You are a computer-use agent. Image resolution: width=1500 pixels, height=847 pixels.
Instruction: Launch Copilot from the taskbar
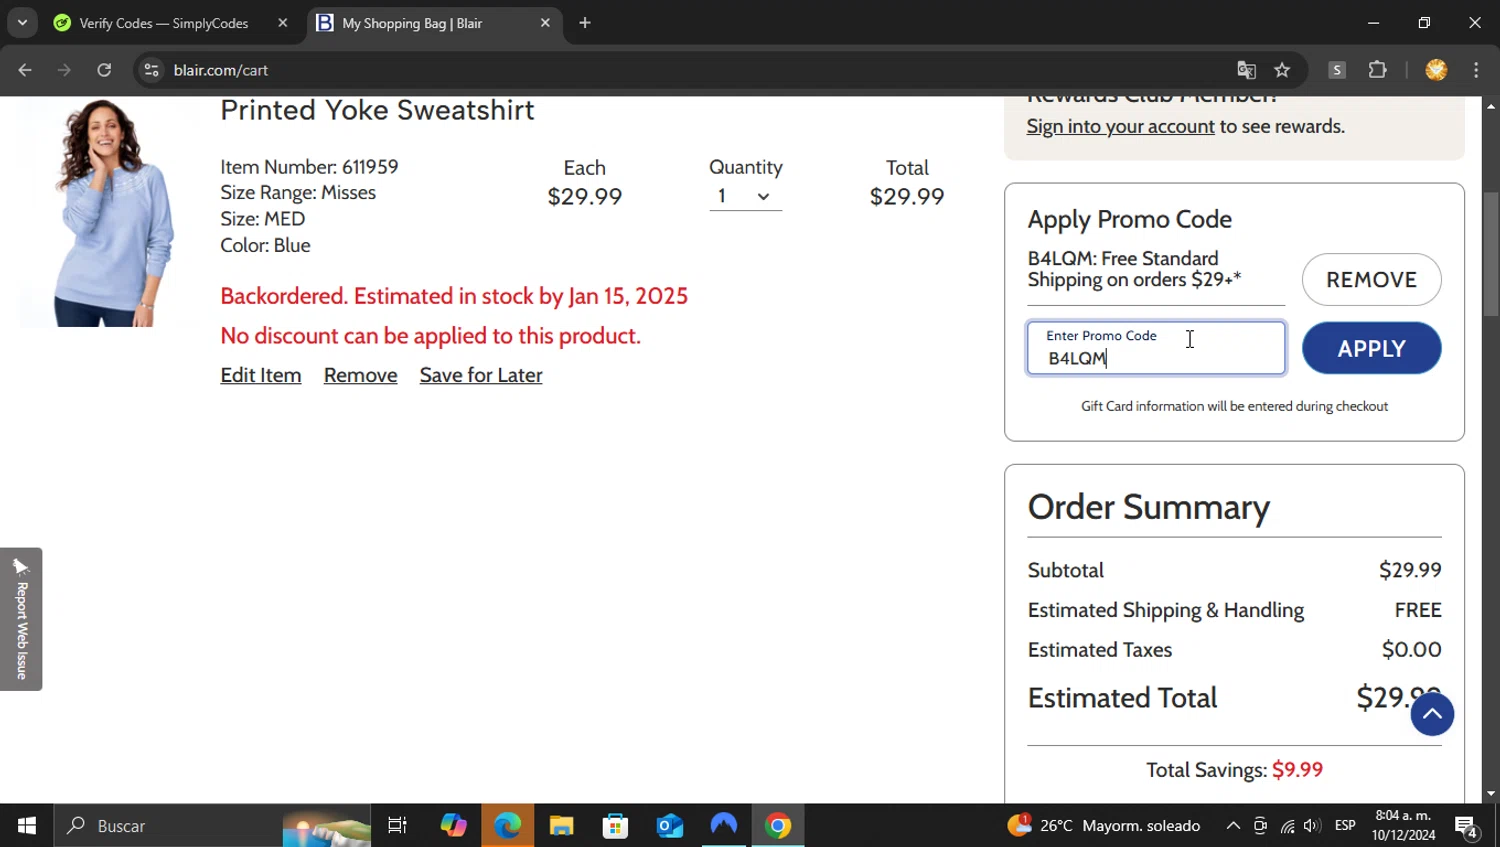pyautogui.click(x=453, y=826)
